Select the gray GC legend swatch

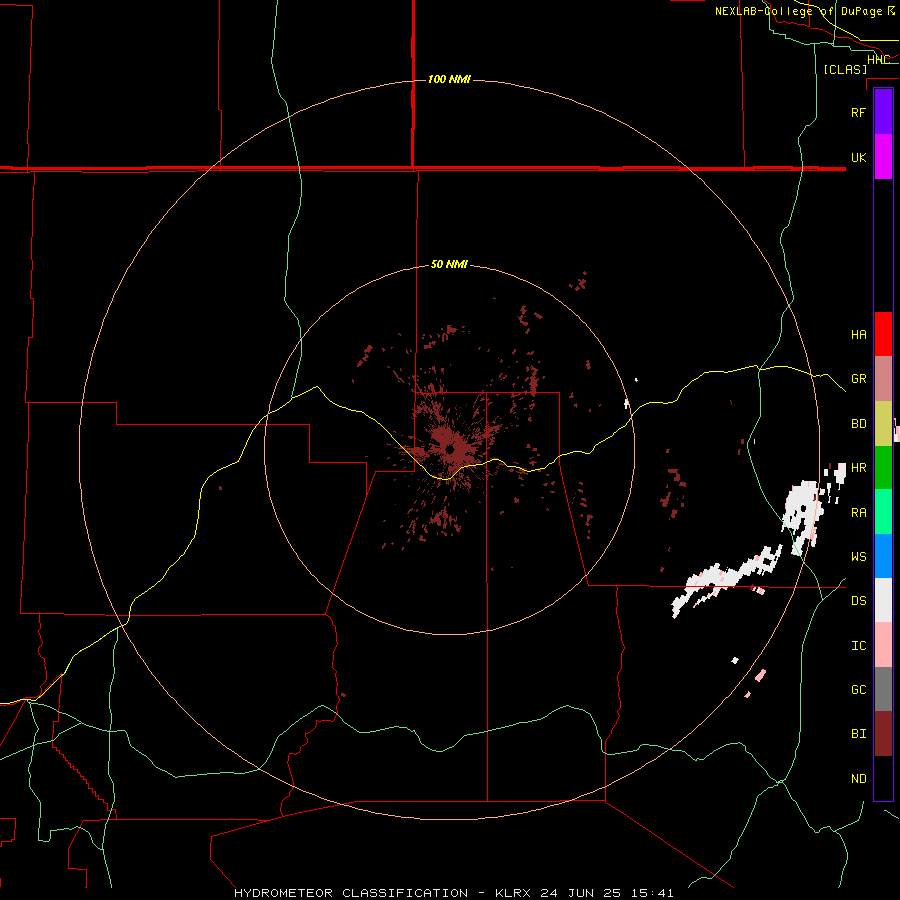pyautogui.click(x=883, y=689)
